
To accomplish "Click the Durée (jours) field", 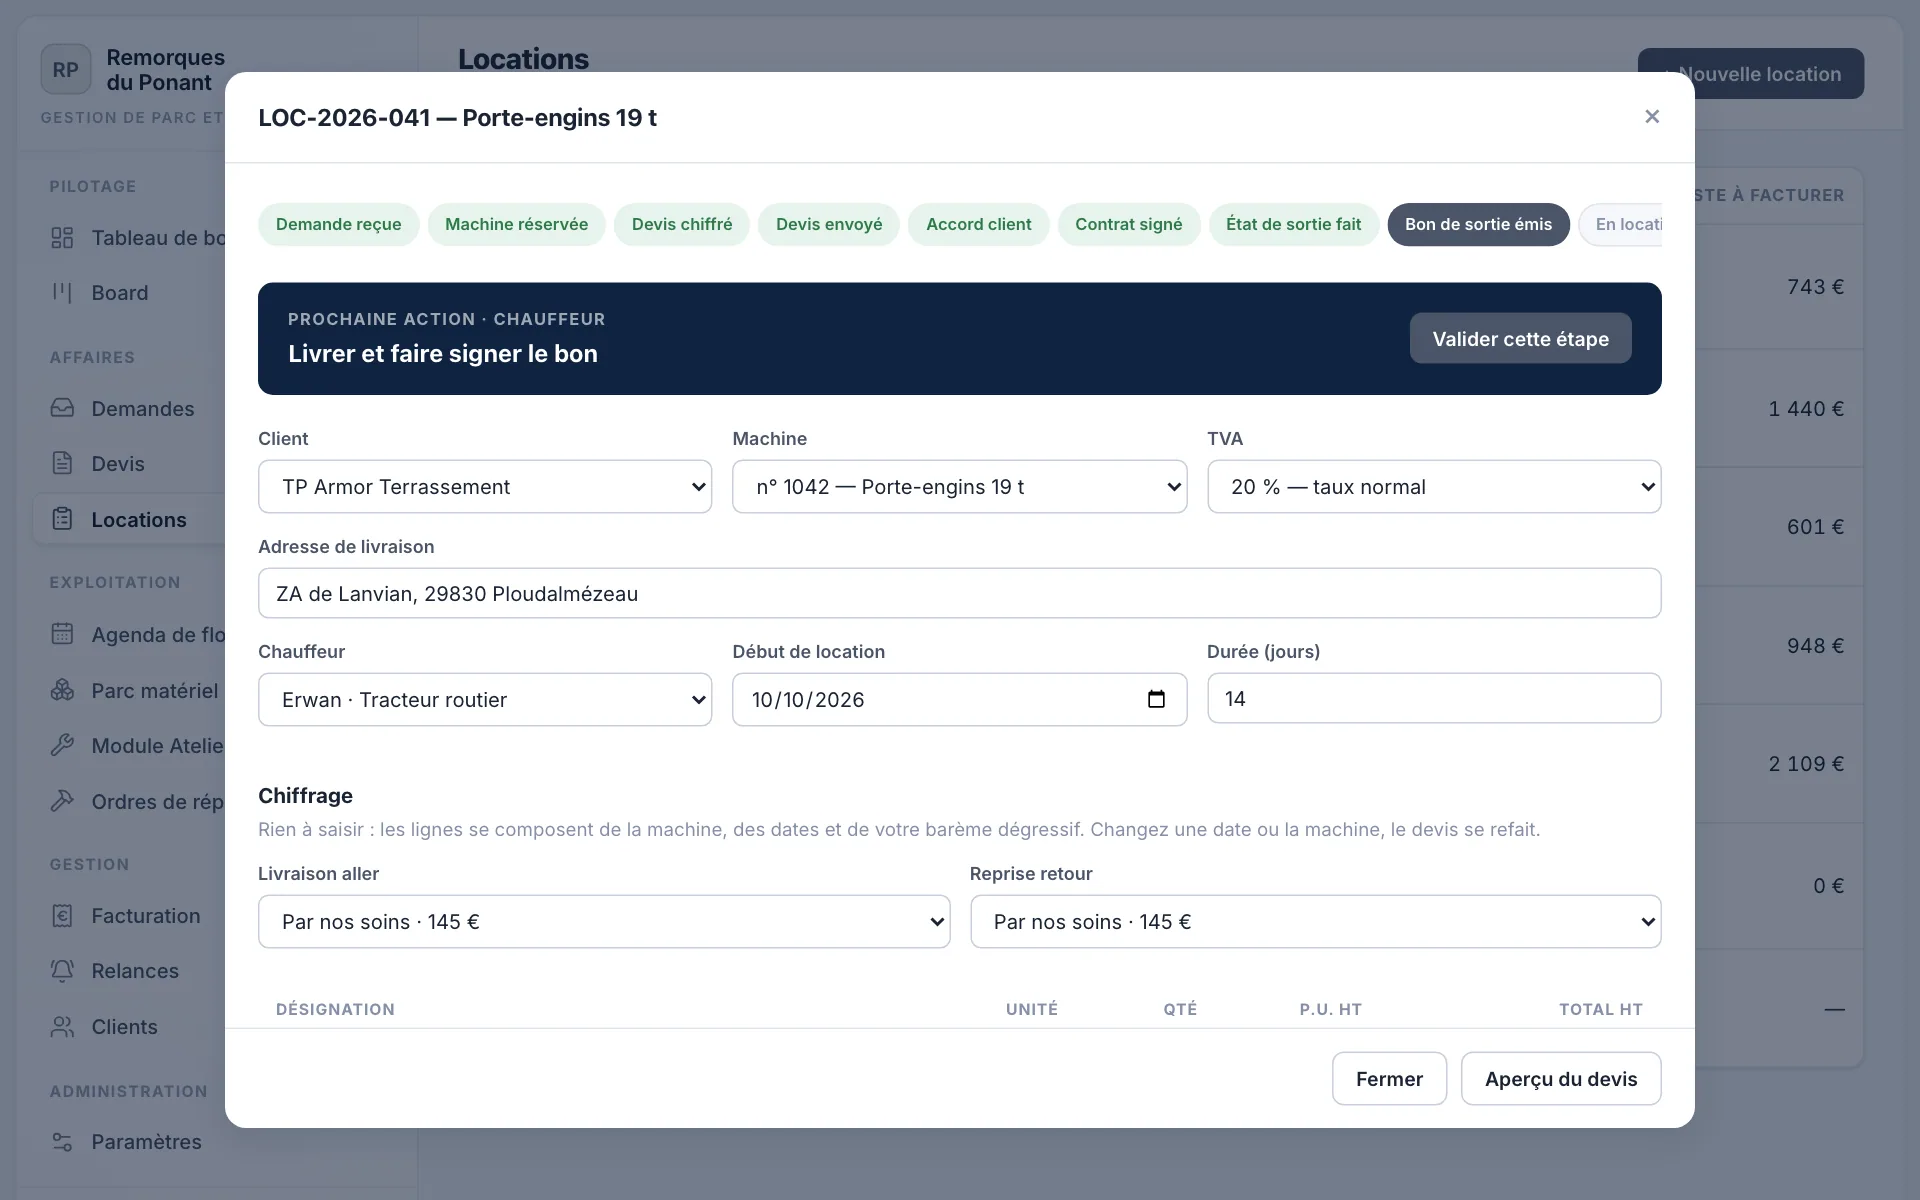I will tap(1434, 698).
